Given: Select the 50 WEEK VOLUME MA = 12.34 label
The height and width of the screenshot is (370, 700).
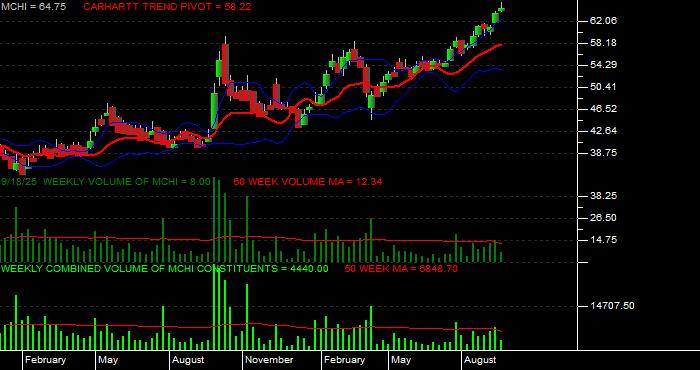Looking at the screenshot, I should (x=308, y=182).
